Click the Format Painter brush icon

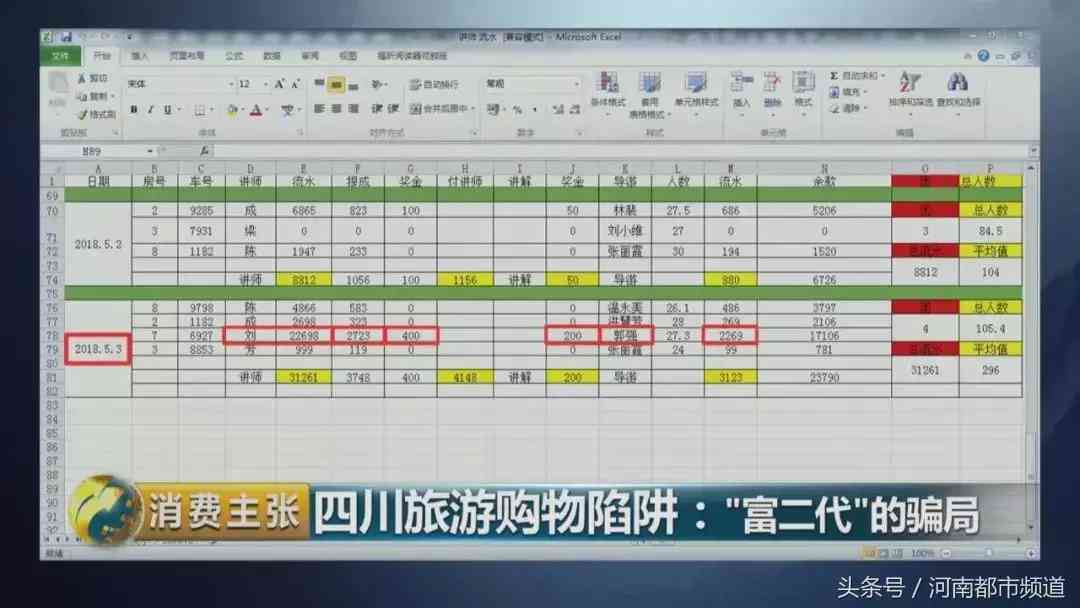click(82, 114)
